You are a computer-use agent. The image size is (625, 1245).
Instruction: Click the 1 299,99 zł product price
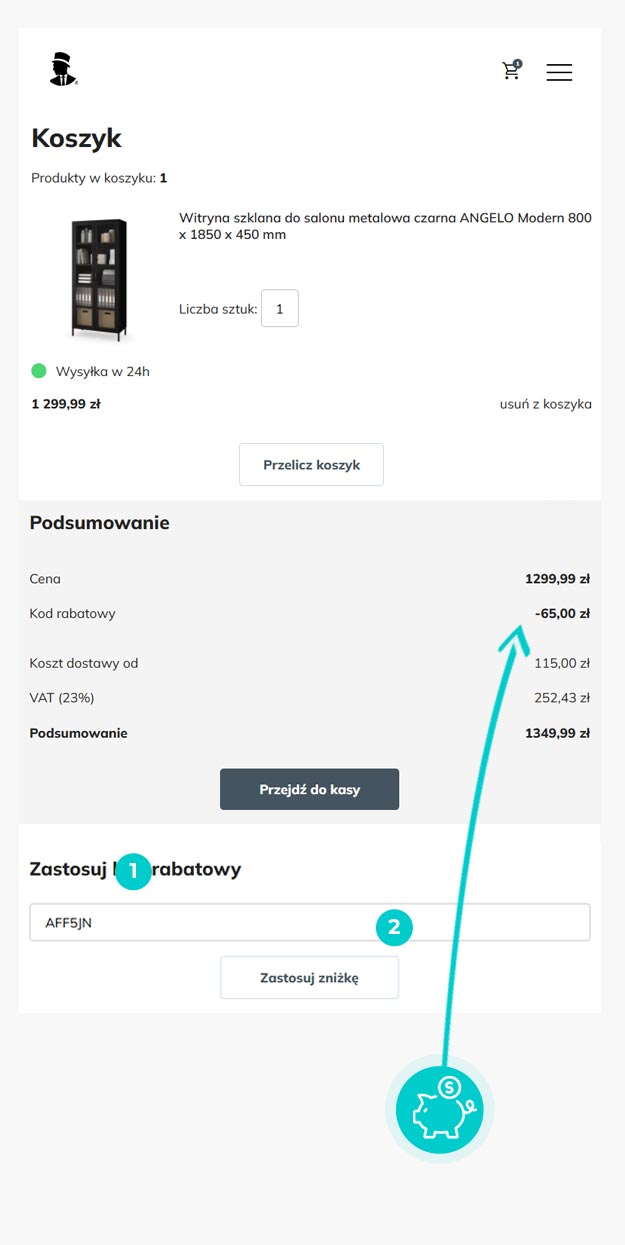coord(66,404)
